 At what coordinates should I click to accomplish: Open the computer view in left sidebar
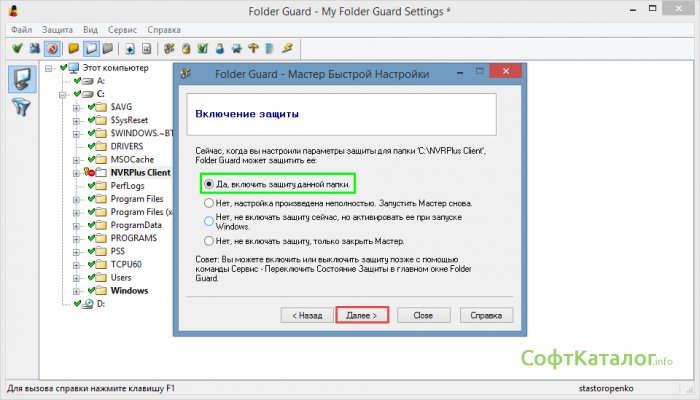pos(19,79)
